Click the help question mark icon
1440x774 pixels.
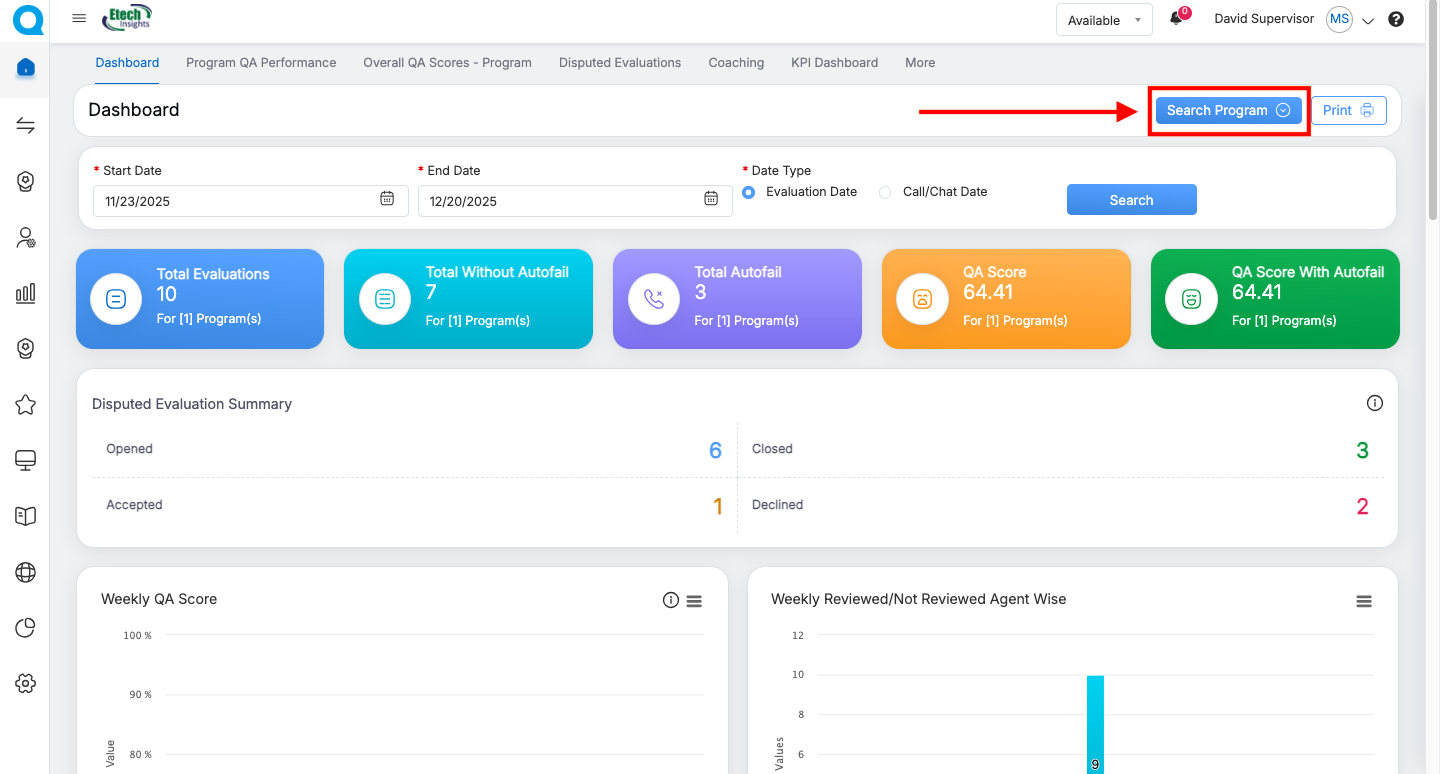coord(1396,19)
